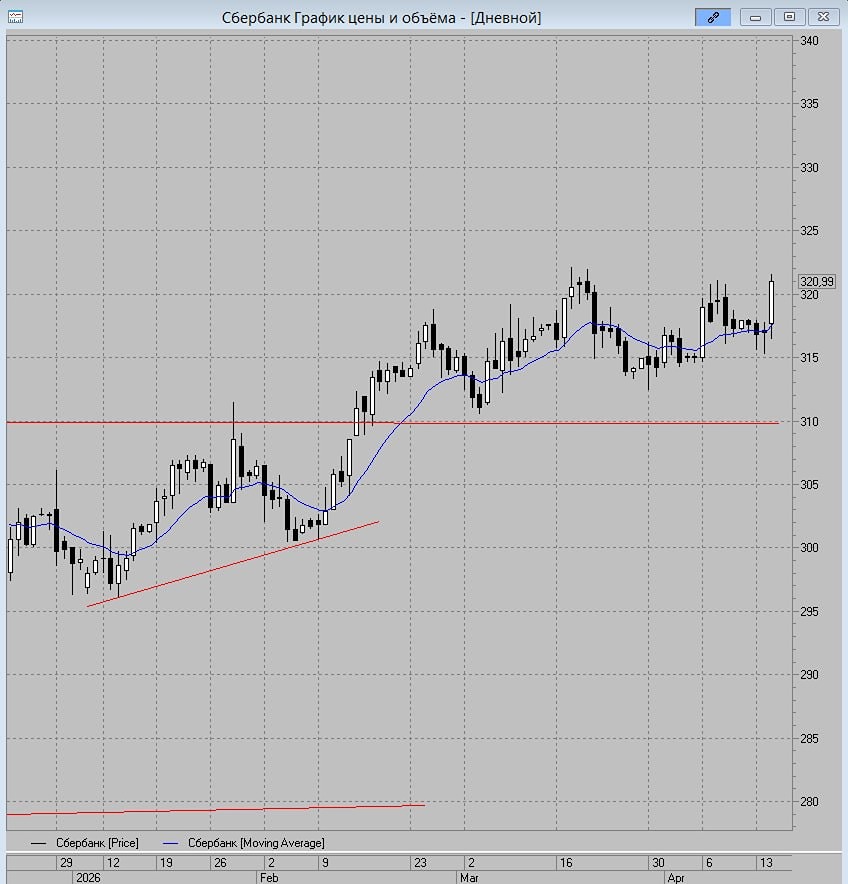Click the 325 price axis label
Viewport: 848px width, 884px height.
(x=809, y=231)
